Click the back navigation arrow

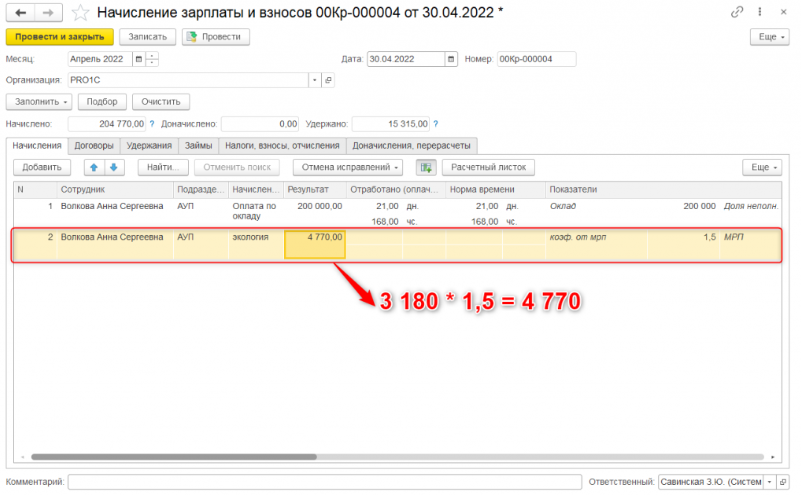[22, 13]
